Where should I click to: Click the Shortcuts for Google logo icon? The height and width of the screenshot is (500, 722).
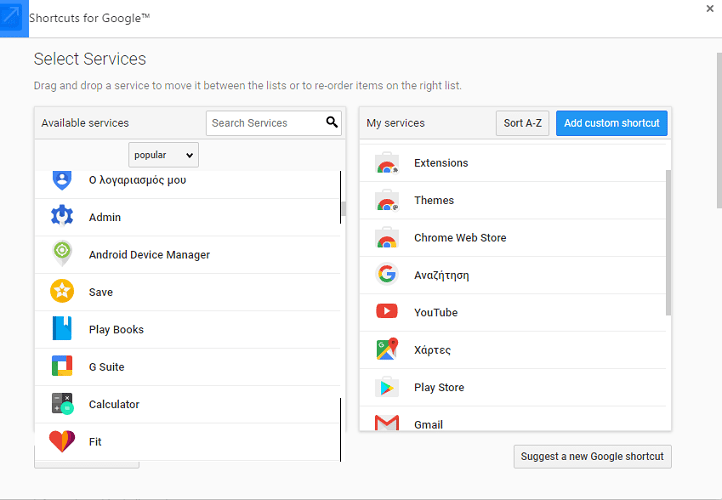pos(14,18)
